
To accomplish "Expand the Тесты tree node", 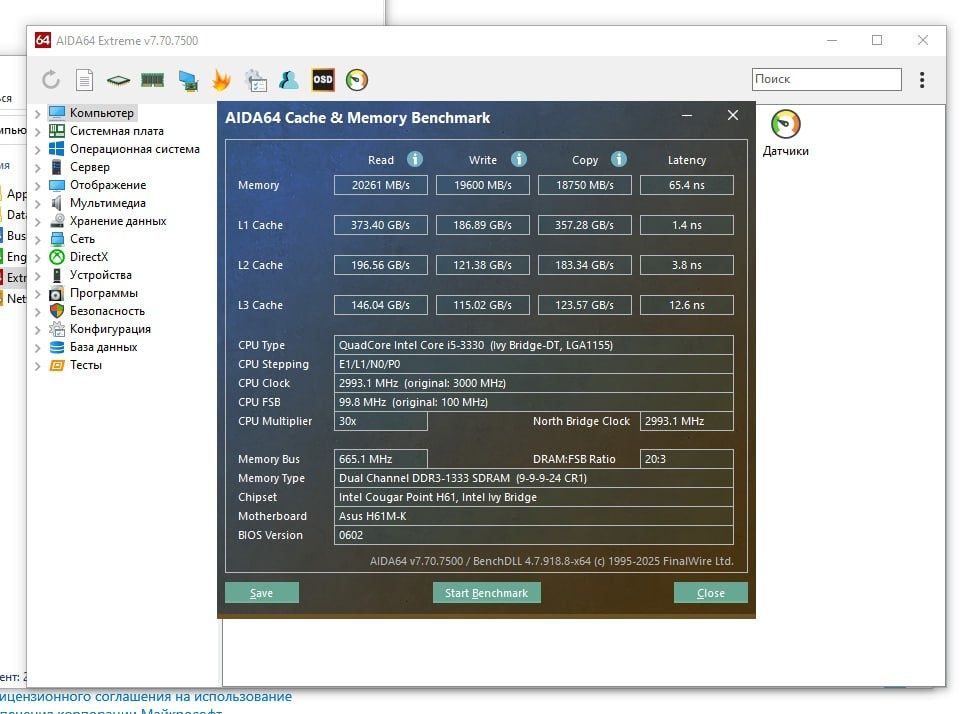I will [38, 366].
